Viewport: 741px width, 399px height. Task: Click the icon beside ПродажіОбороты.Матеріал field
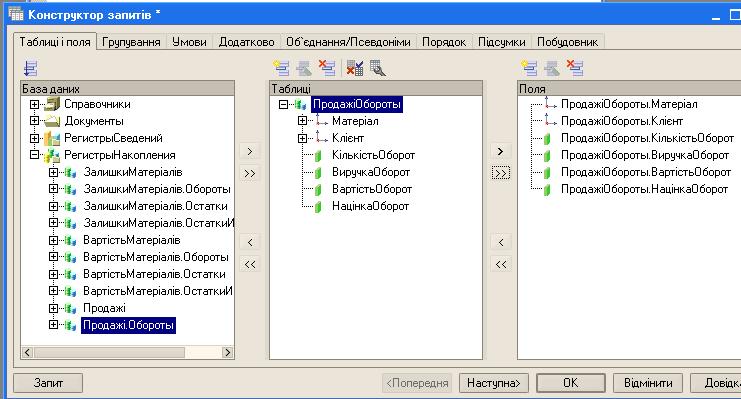pos(550,104)
